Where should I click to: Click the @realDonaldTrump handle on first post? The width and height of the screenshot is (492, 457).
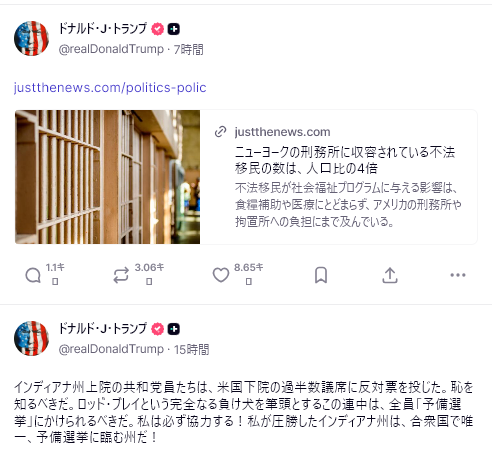pyautogui.click(x=111, y=49)
